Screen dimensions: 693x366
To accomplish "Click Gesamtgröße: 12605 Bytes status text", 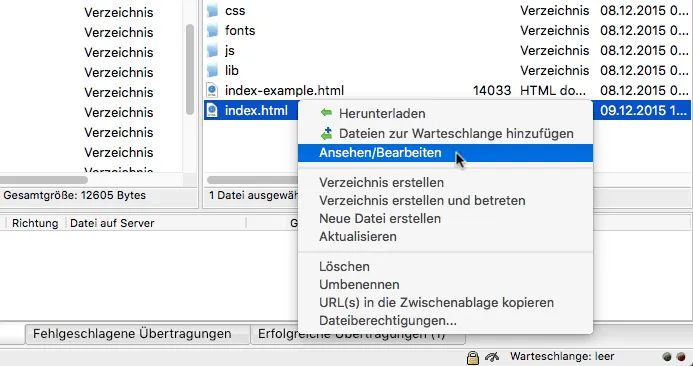I will (74, 195).
